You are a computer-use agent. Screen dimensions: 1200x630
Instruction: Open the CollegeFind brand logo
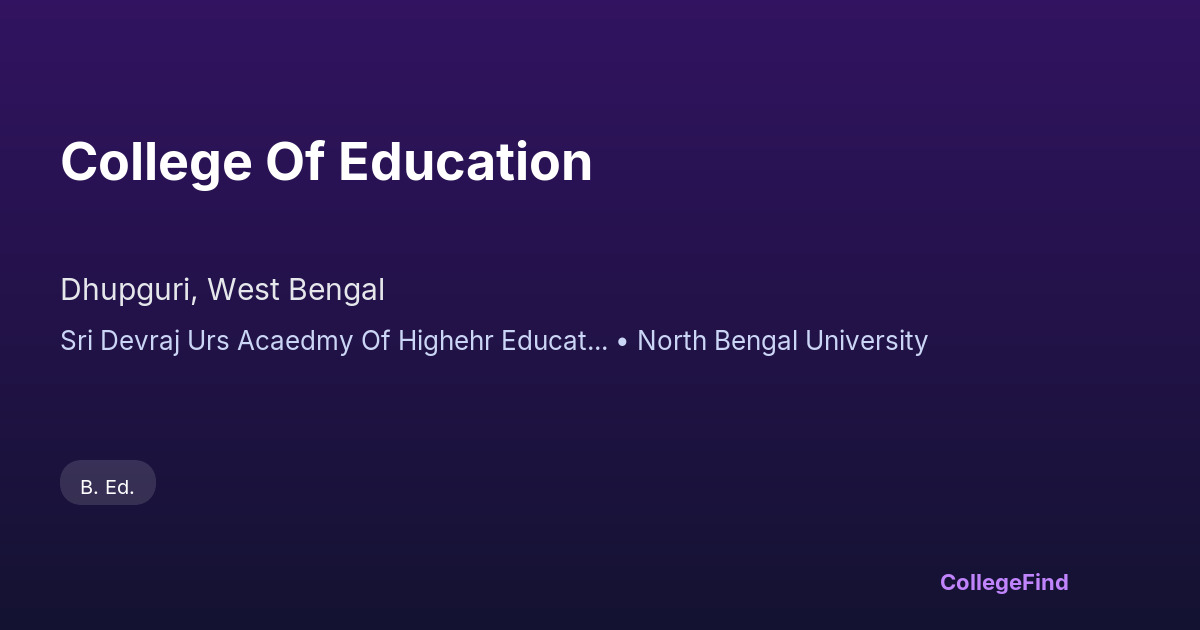click(1003, 582)
